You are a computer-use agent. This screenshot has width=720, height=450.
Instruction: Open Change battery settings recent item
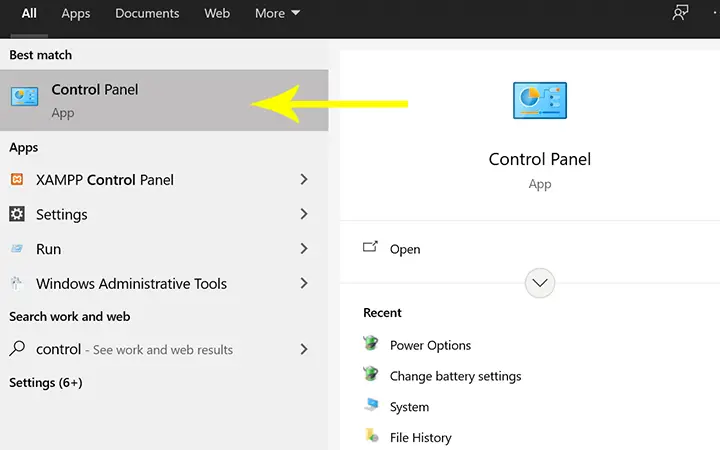[x=455, y=376]
